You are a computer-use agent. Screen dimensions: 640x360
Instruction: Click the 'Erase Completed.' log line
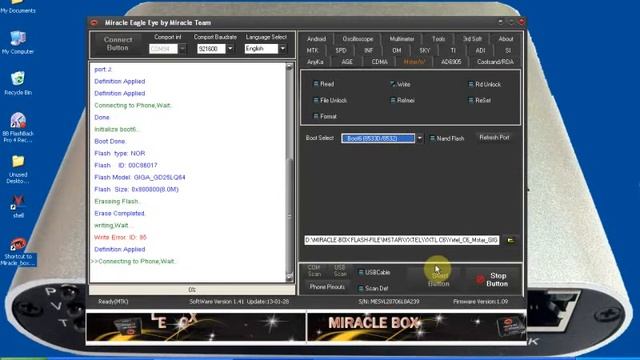(x=120, y=213)
